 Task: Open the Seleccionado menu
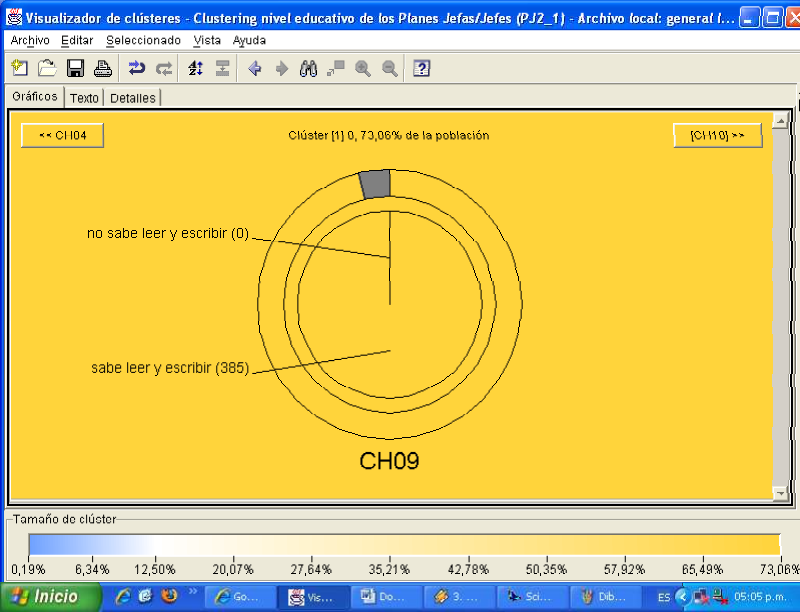pos(144,40)
